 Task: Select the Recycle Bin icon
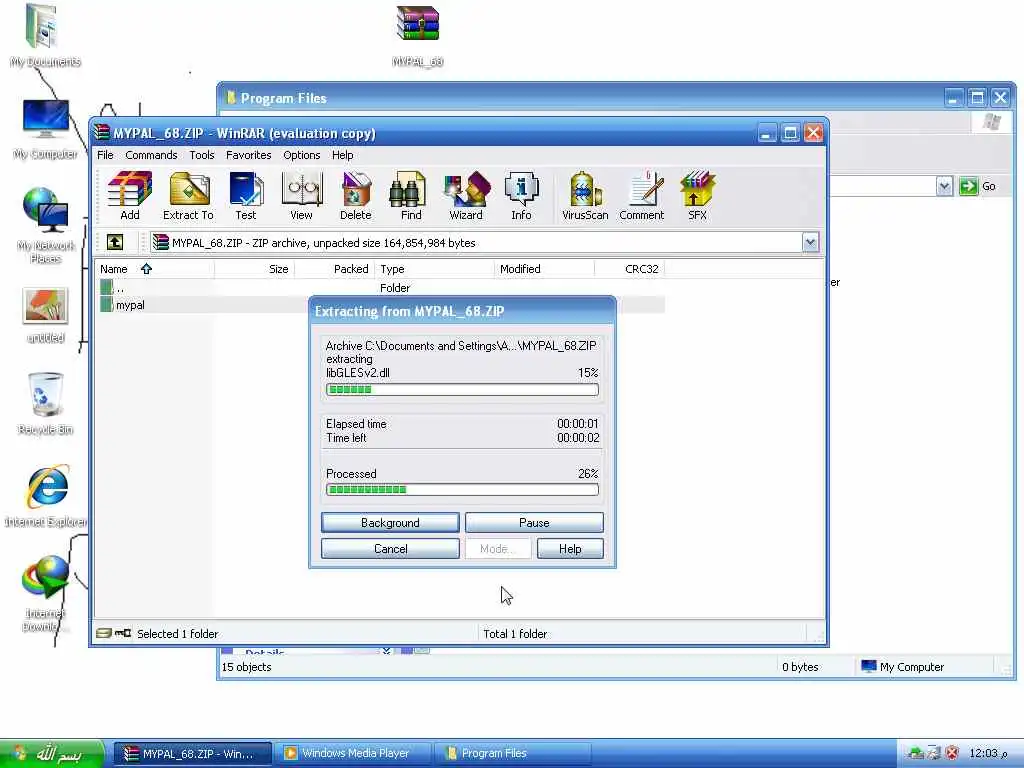(45, 403)
